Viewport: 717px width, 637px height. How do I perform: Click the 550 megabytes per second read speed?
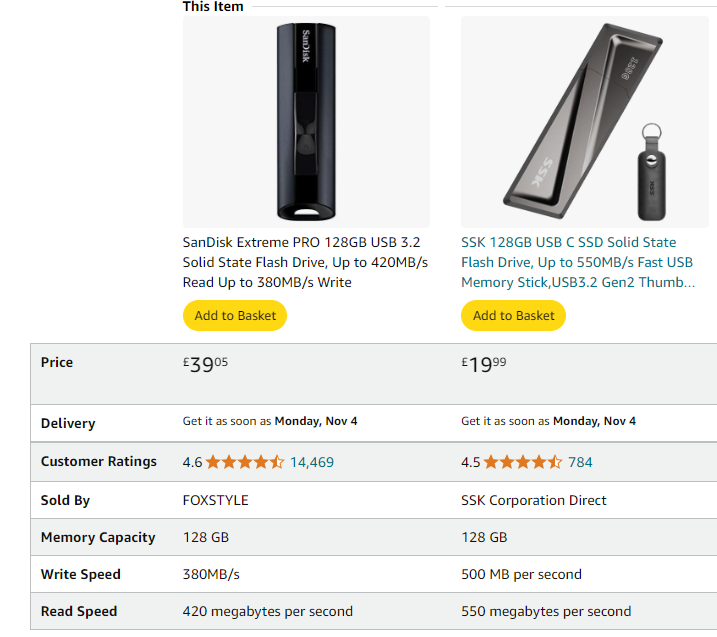pyautogui.click(x=546, y=611)
